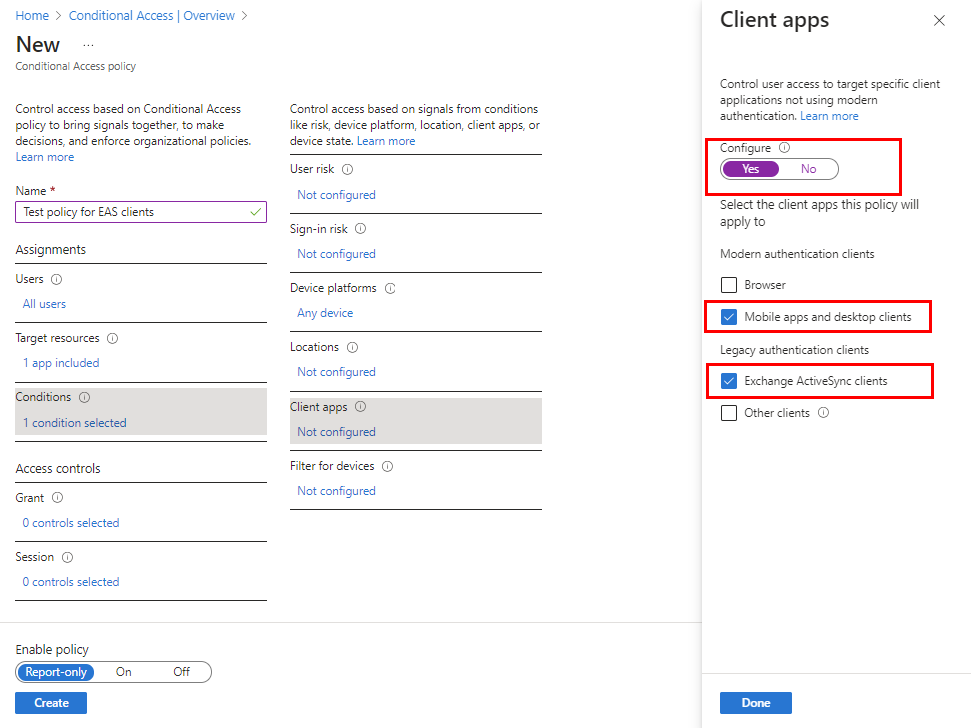
Task: Set Enable policy to Off
Action: 181,672
